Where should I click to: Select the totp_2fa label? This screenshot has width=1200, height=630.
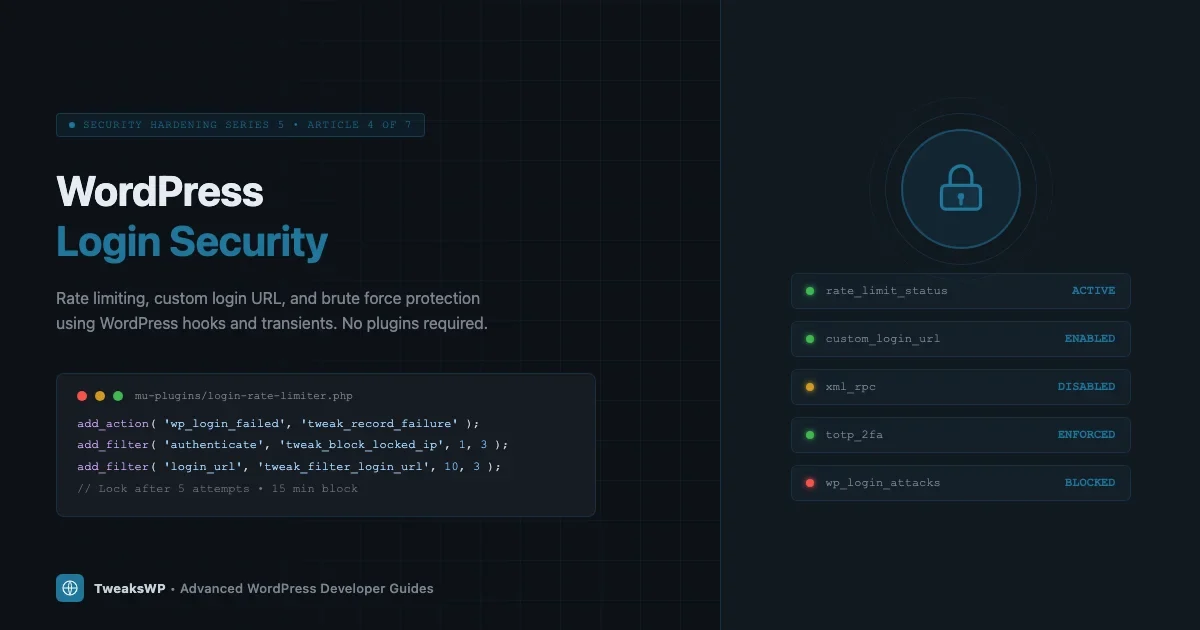(853, 435)
